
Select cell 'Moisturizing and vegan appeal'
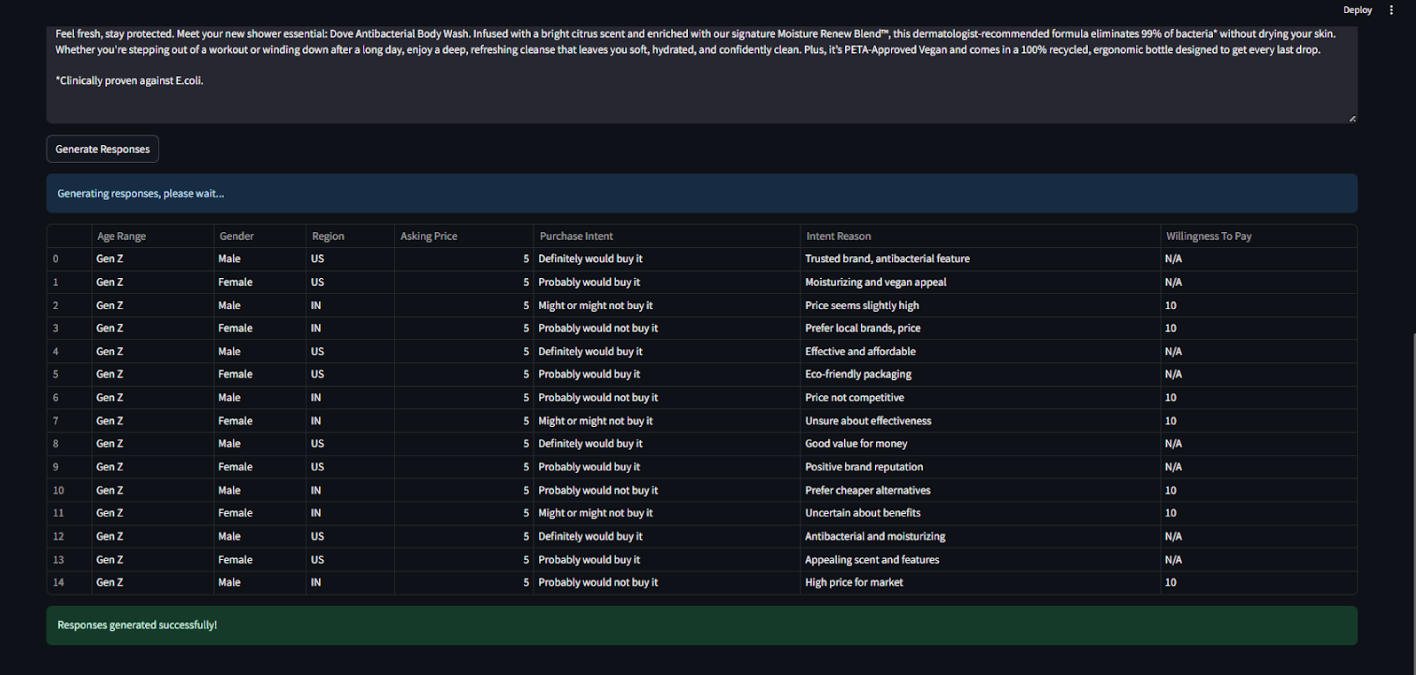(980, 282)
